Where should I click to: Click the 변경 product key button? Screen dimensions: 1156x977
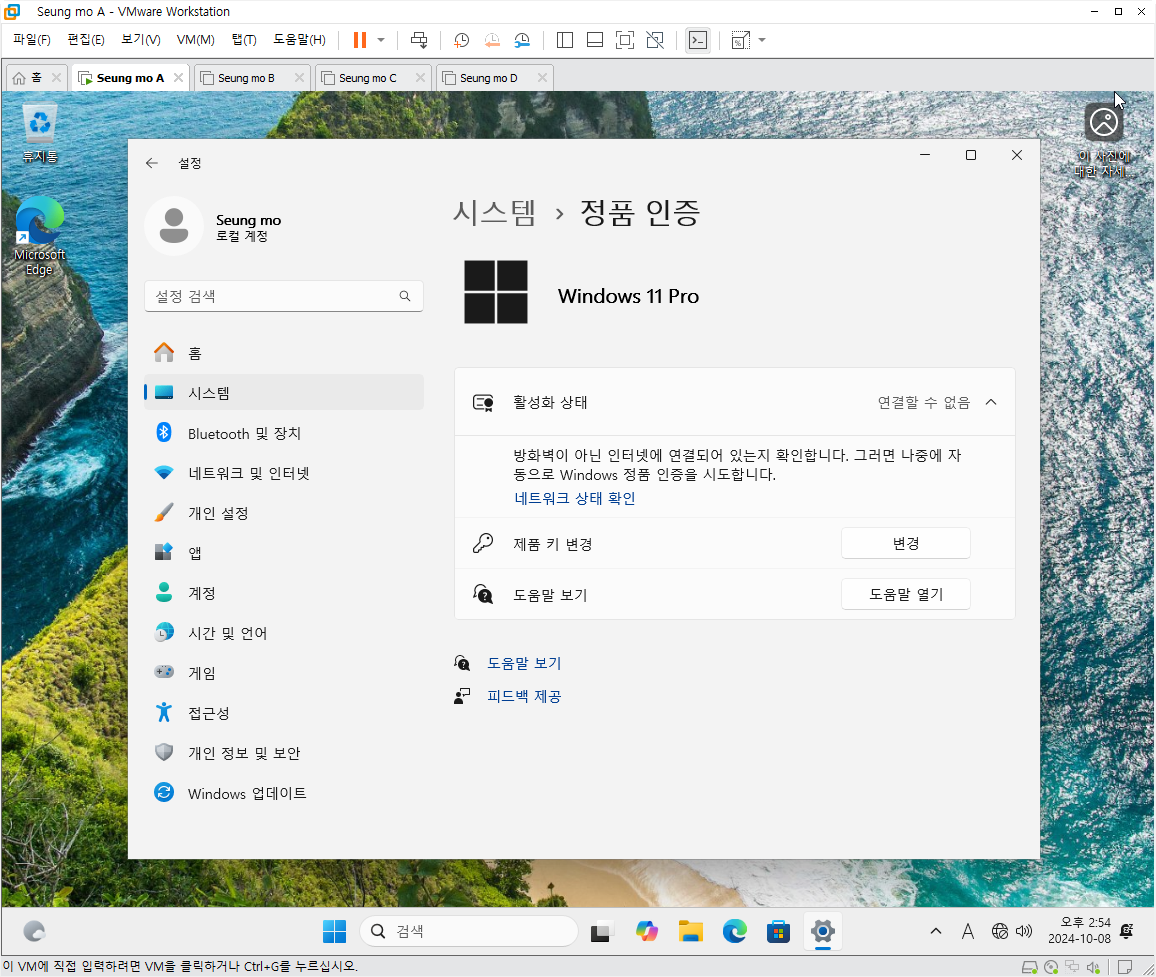905,543
